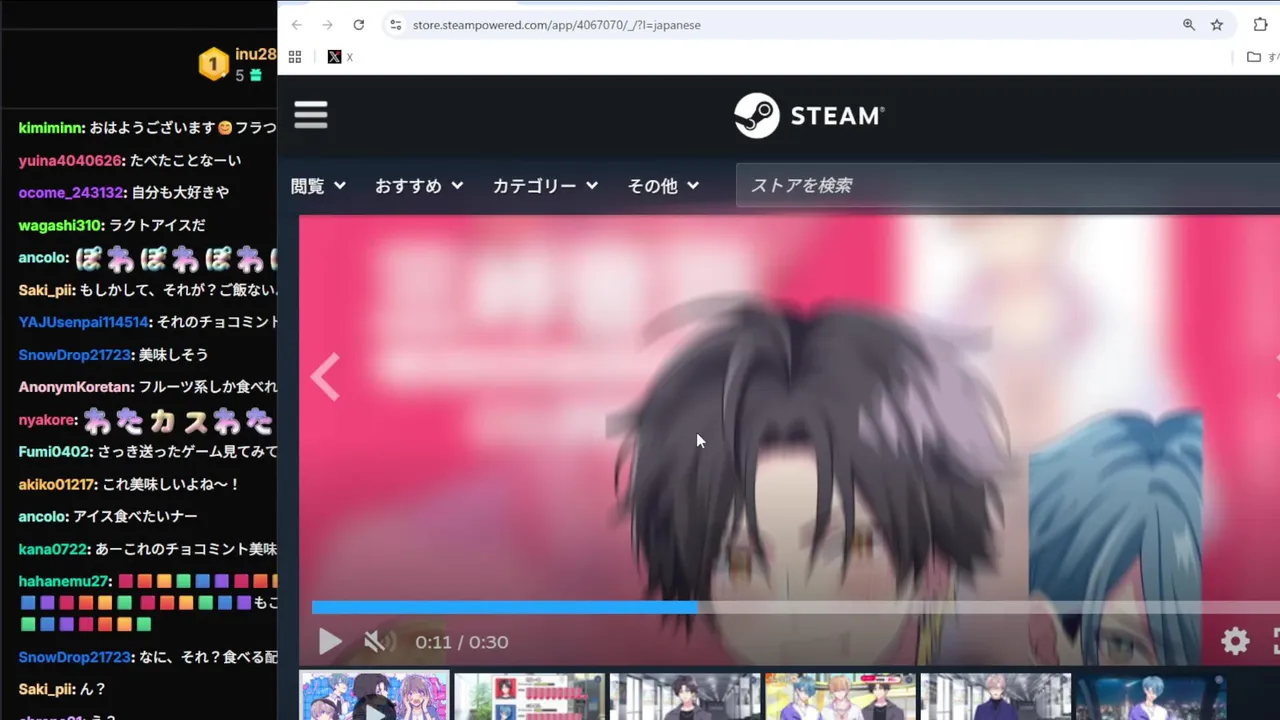Image resolution: width=1280 pixels, height=720 pixels.
Task: Select the second screenshot thumbnail
Action: [530, 697]
